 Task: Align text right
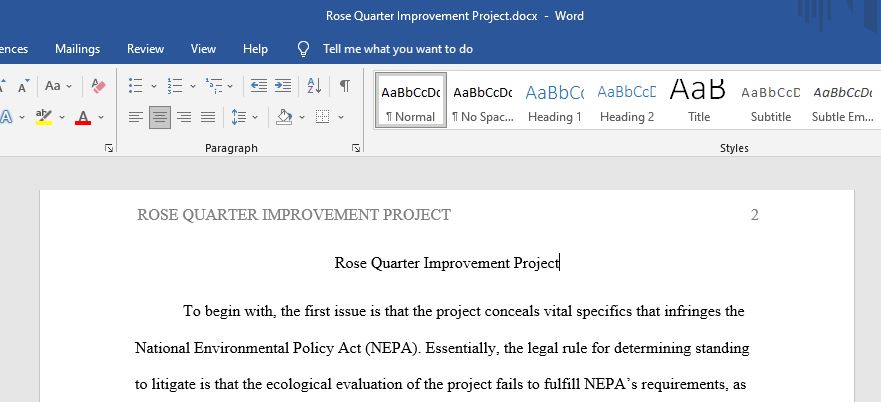click(x=184, y=117)
